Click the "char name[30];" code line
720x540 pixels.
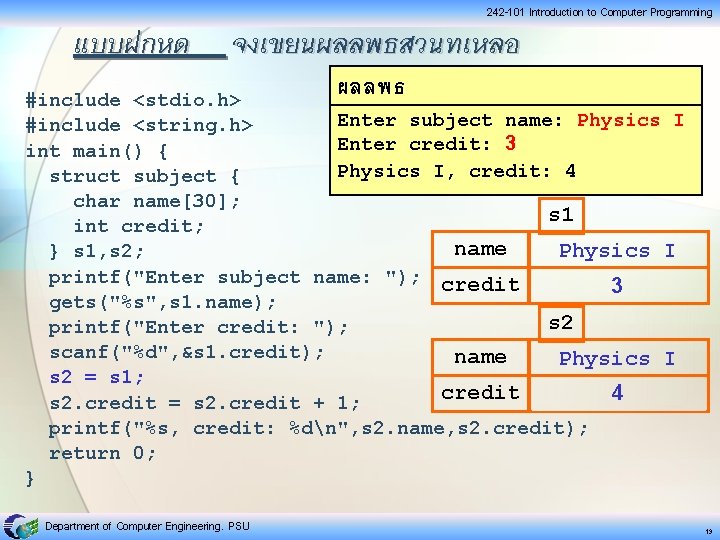point(157,201)
